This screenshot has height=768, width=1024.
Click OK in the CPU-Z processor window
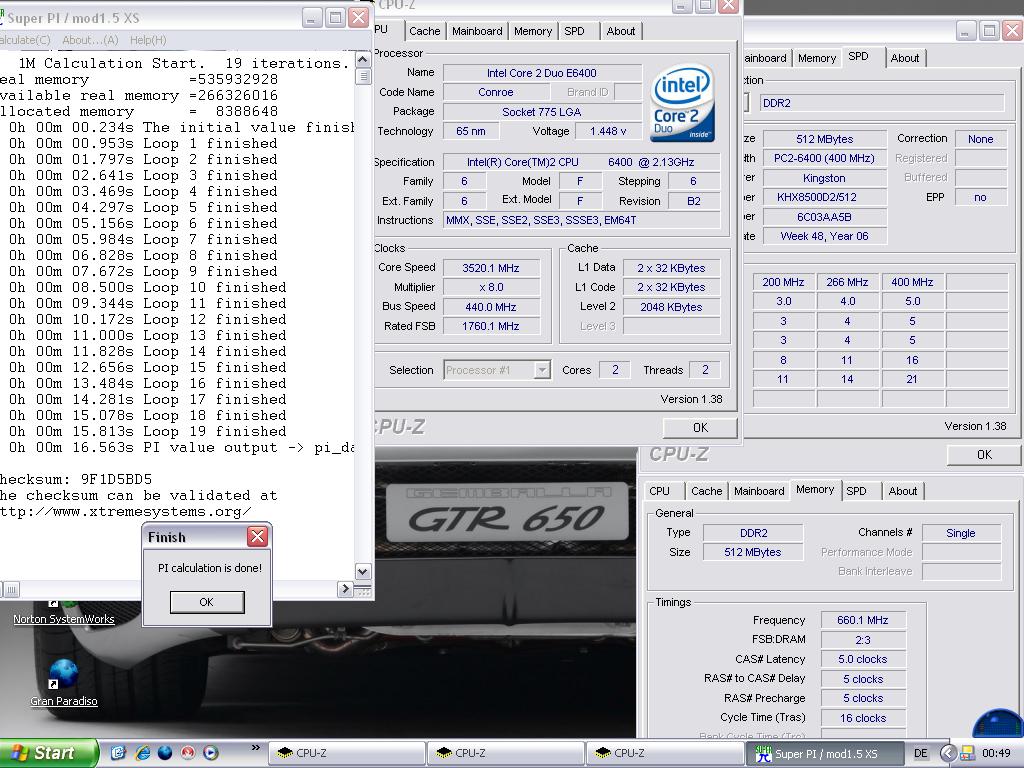coord(700,428)
